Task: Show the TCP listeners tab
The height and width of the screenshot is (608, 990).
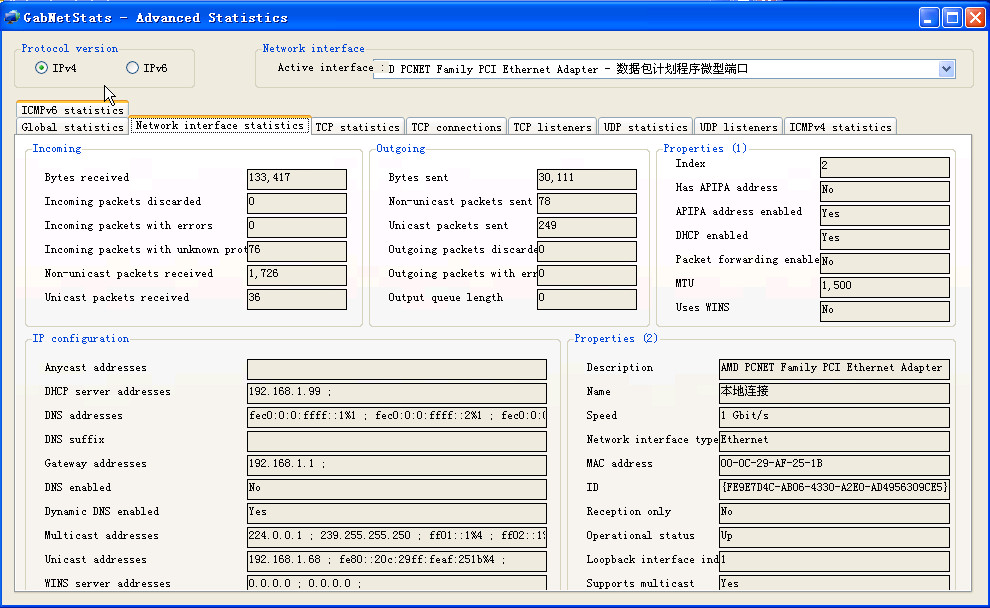Action: click(x=552, y=127)
